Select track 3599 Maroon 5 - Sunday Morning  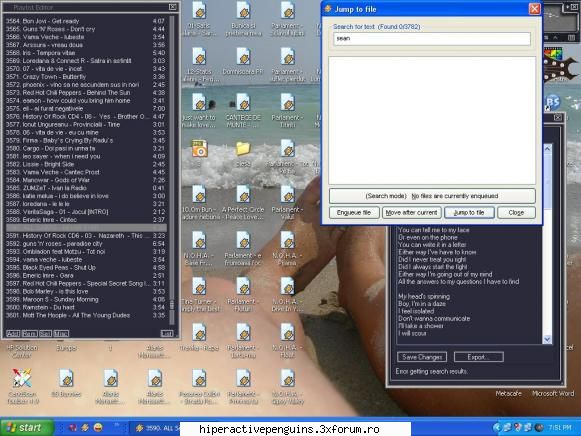click(x=86, y=299)
